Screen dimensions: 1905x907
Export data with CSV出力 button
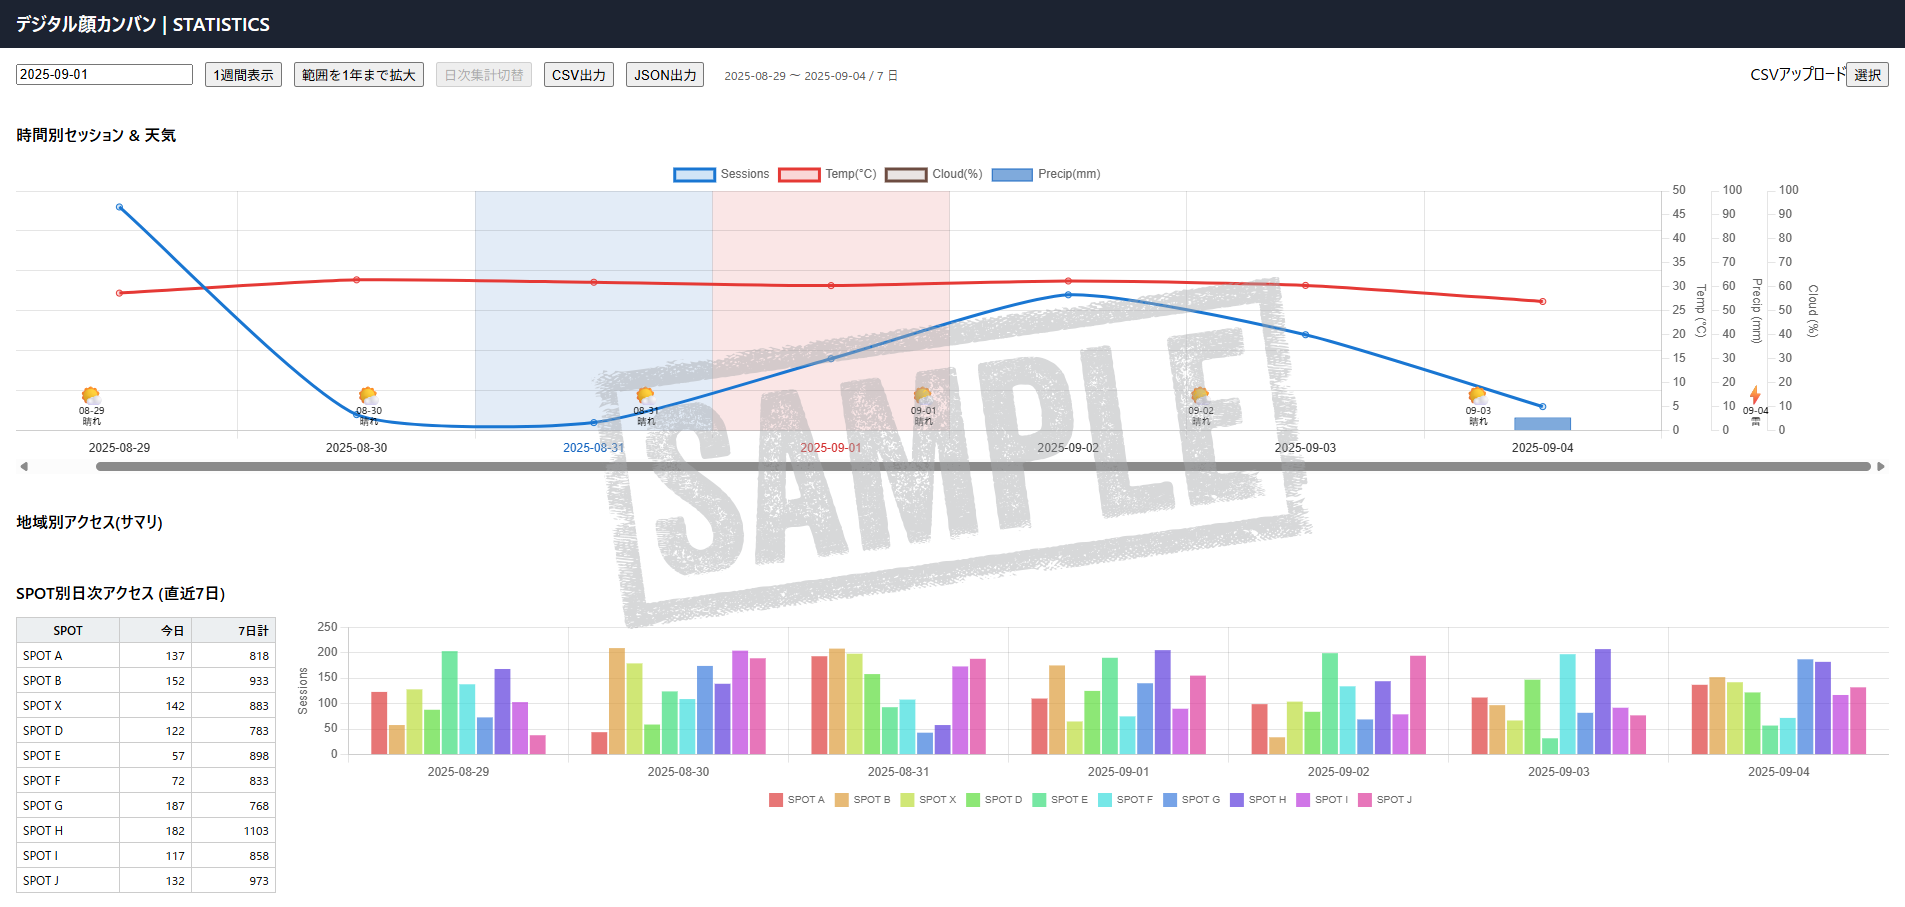[x=578, y=75]
